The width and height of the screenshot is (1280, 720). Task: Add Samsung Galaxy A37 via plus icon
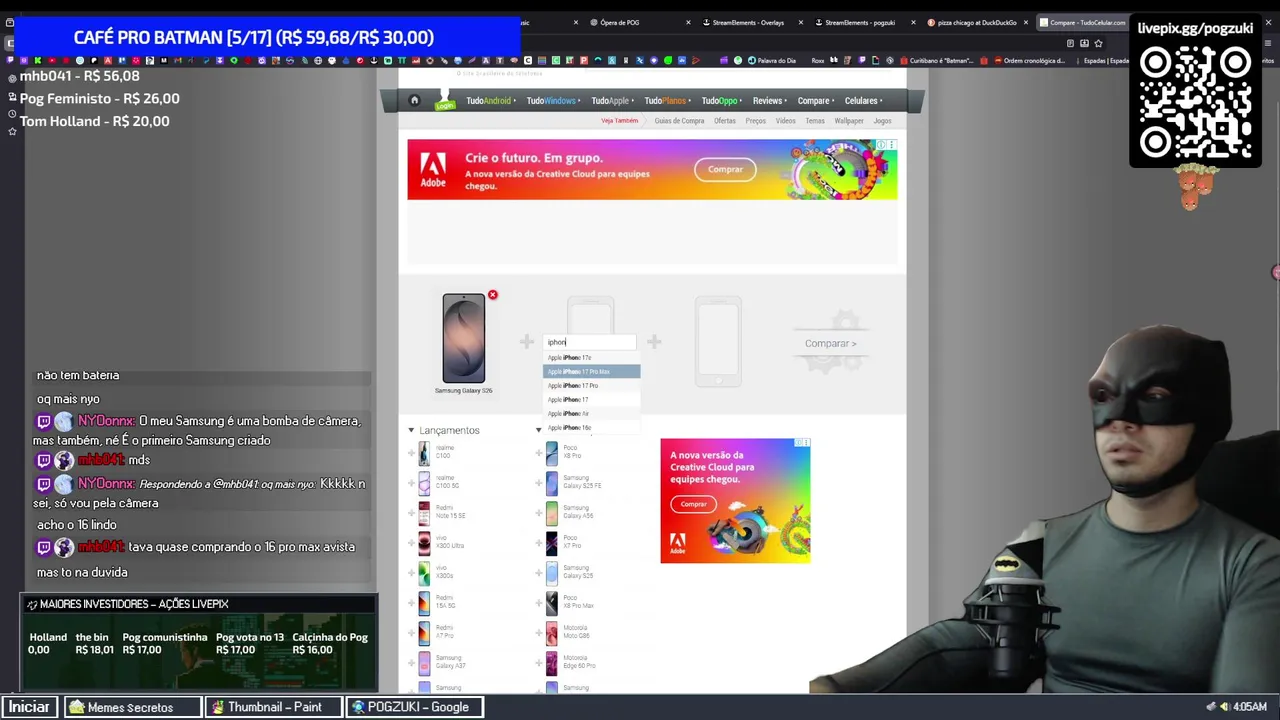click(411, 664)
